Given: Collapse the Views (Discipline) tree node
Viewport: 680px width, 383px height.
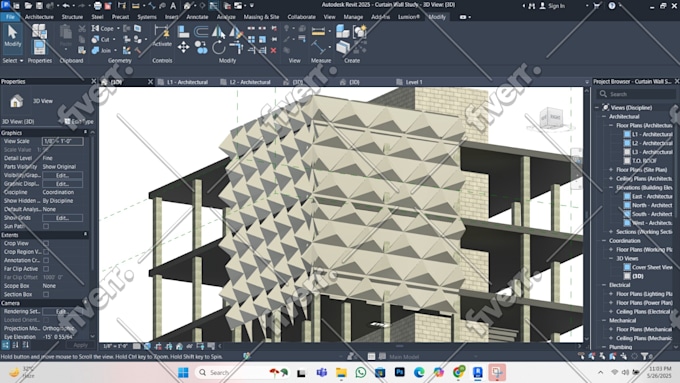Looking at the screenshot, I should coord(597,107).
